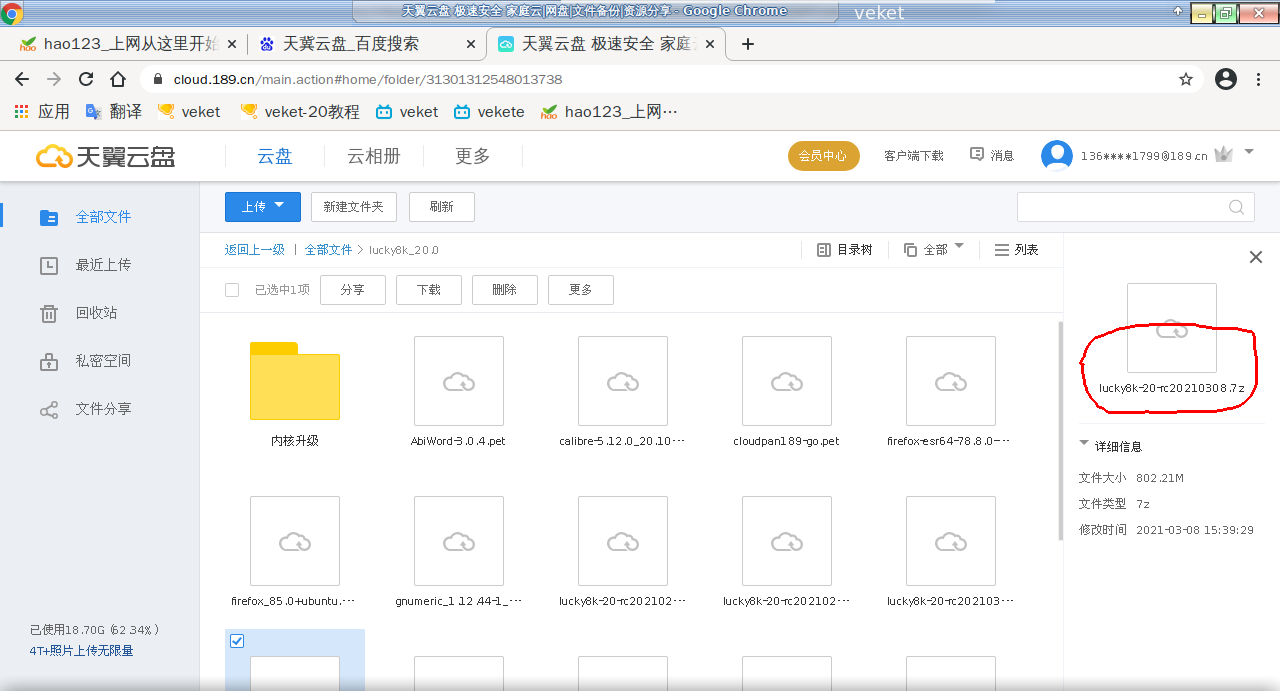The width and height of the screenshot is (1280, 691).
Task: Show 目录树 directory tree
Action: pos(845,250)
